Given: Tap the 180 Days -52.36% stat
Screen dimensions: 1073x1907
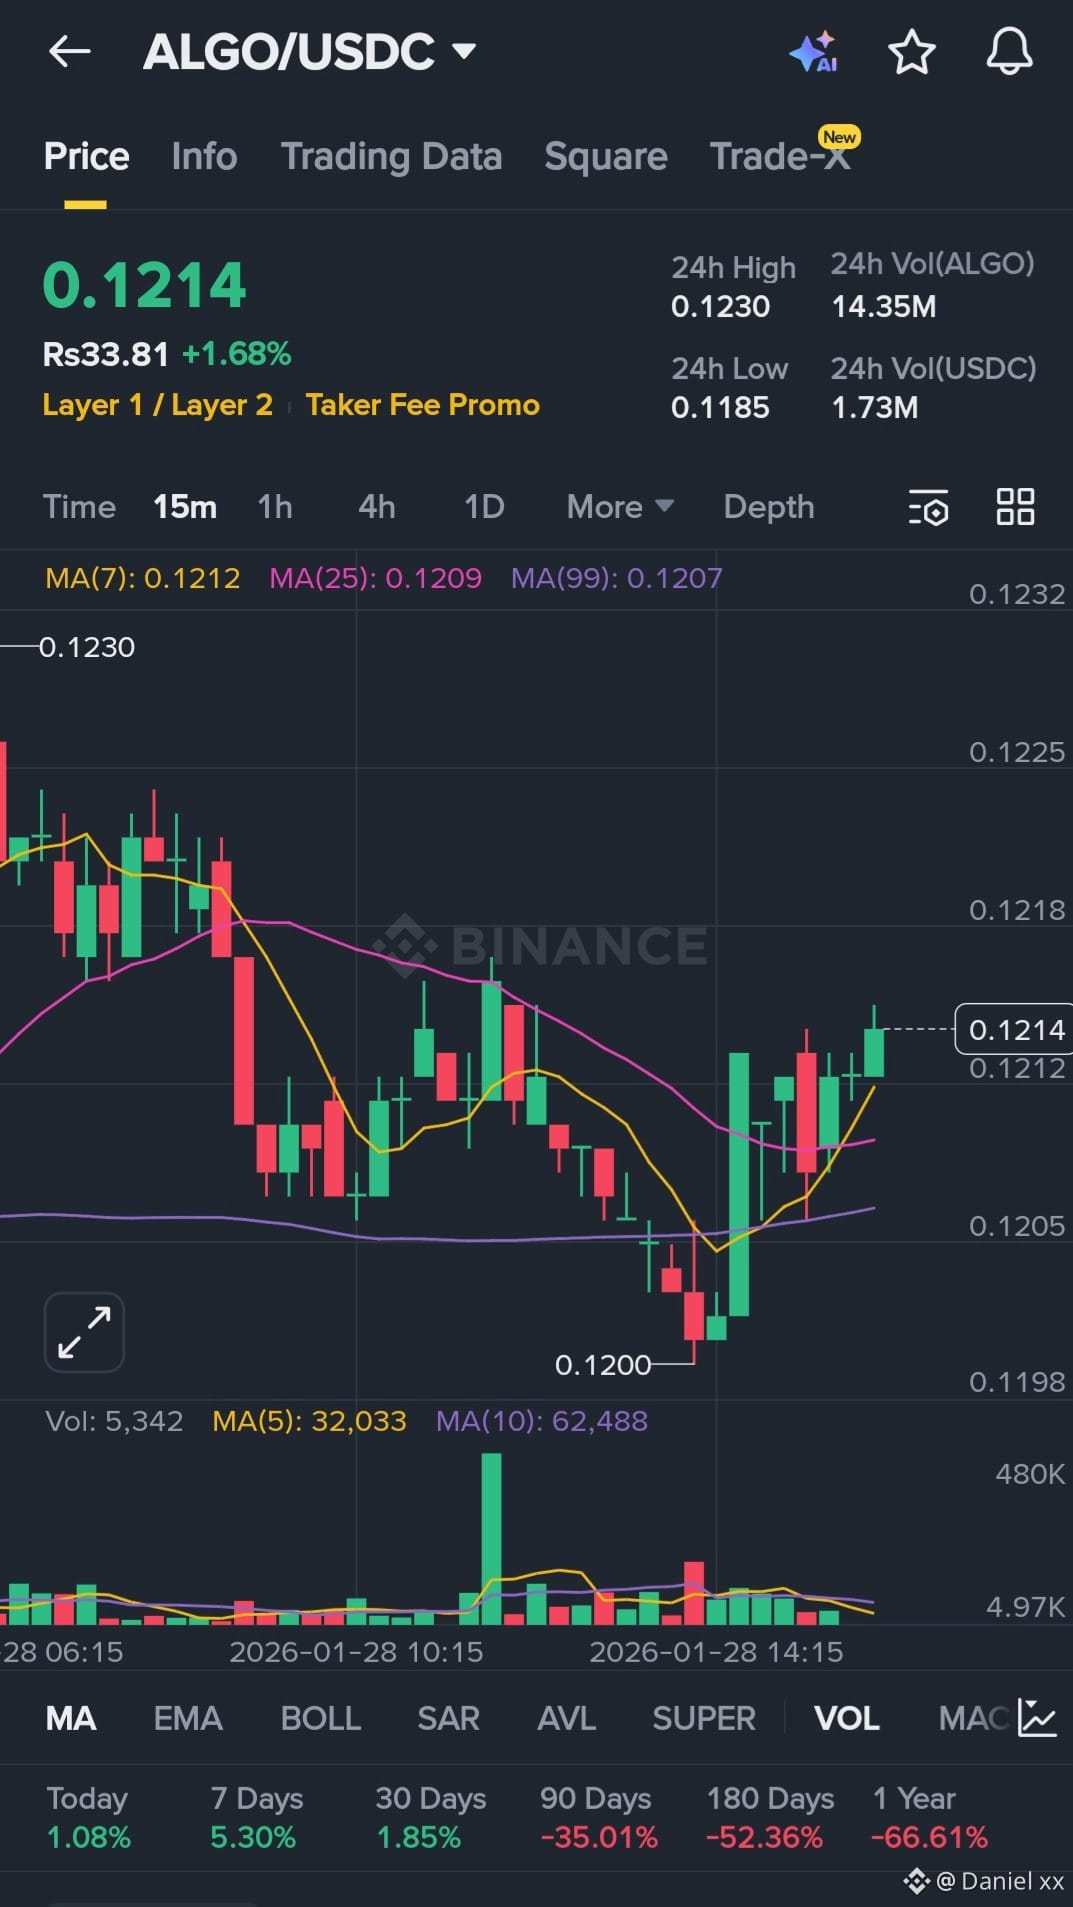Looking at the screenshot, I should 769,1818.
